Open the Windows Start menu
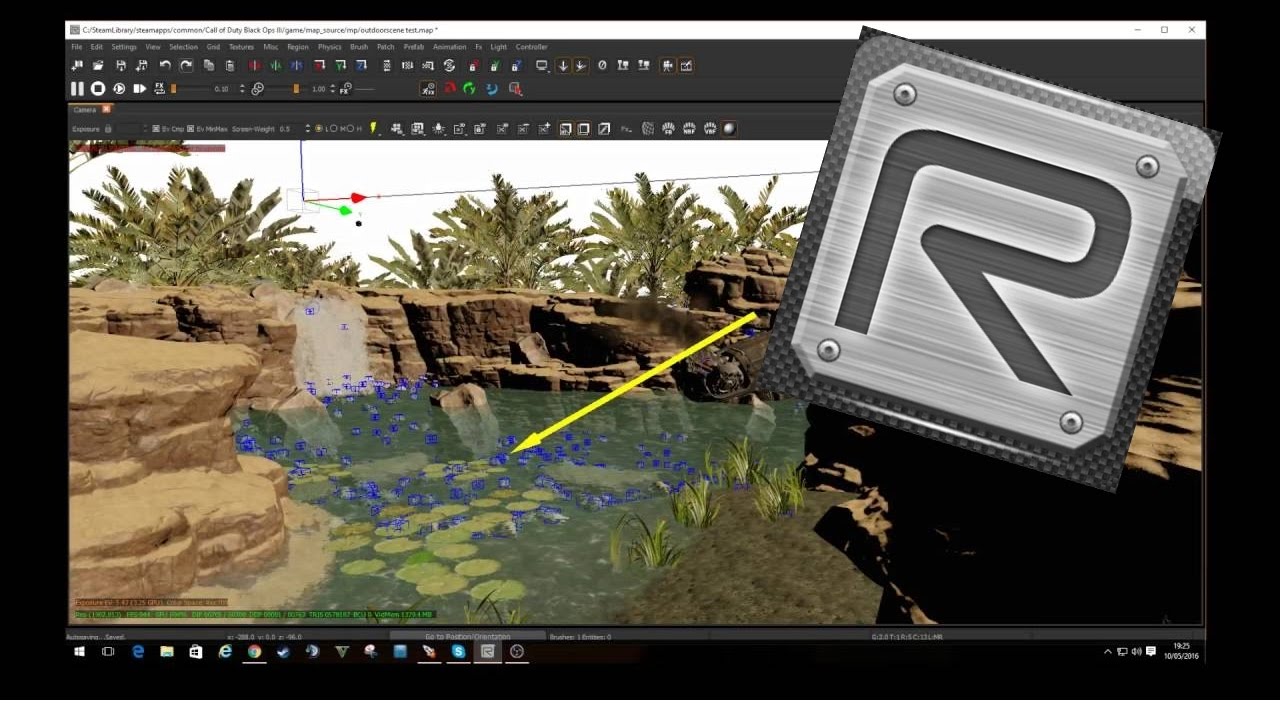1280x720 pixels. click(x=79, y=651)
